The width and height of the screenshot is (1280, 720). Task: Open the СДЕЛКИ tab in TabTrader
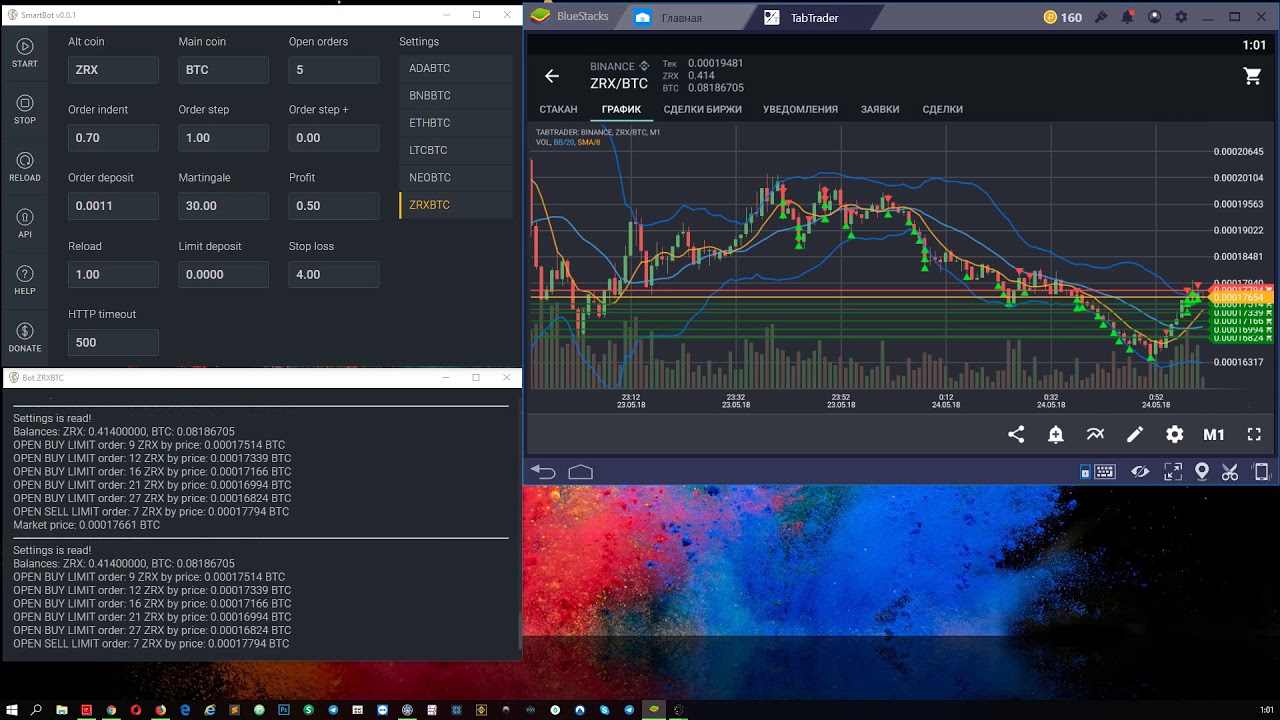pos(942,109)
